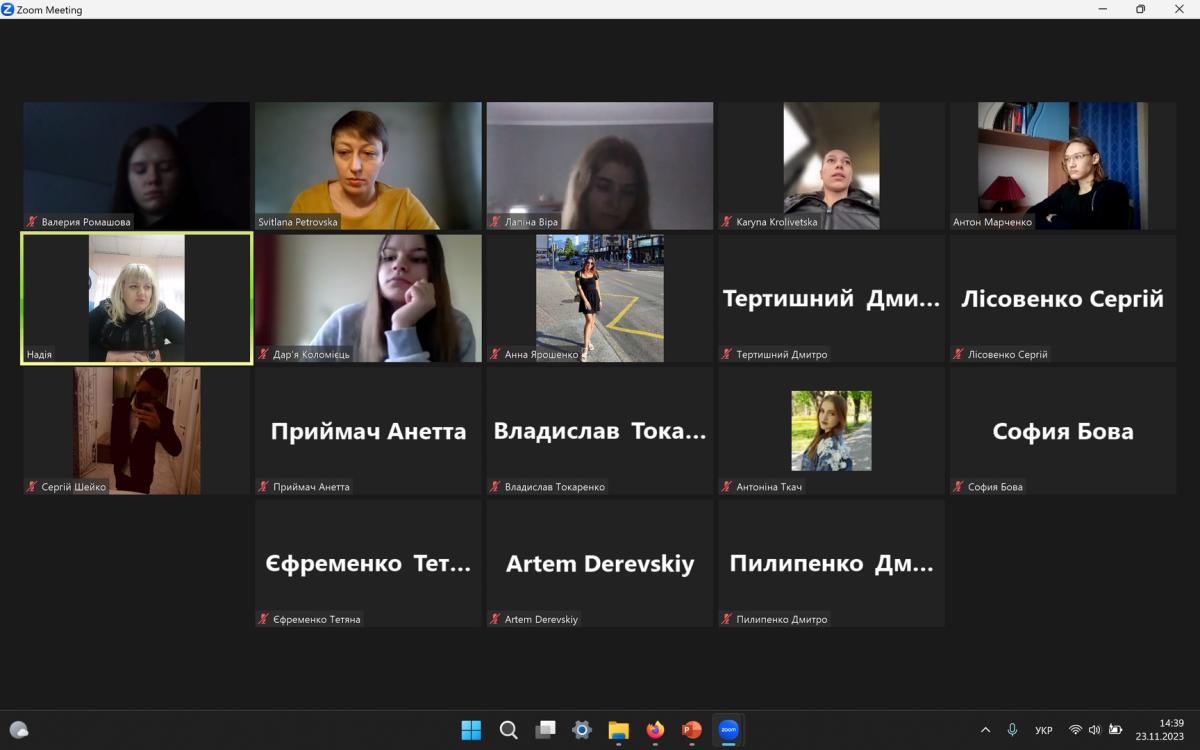1200x750 pixels.
Task: Open Wi-Fi network settings tray icon
Action: 1075,730
